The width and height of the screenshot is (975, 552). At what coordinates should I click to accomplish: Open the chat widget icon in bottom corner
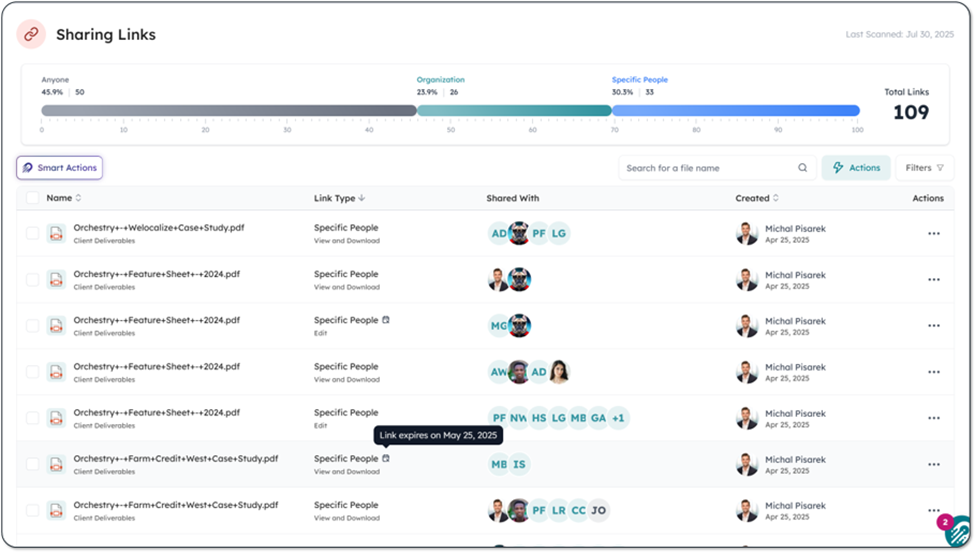click(957, 530)
